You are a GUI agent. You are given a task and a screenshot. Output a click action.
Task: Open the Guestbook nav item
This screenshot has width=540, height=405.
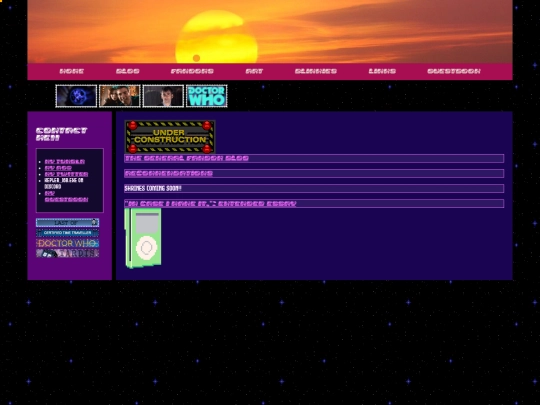click(454, 71)
